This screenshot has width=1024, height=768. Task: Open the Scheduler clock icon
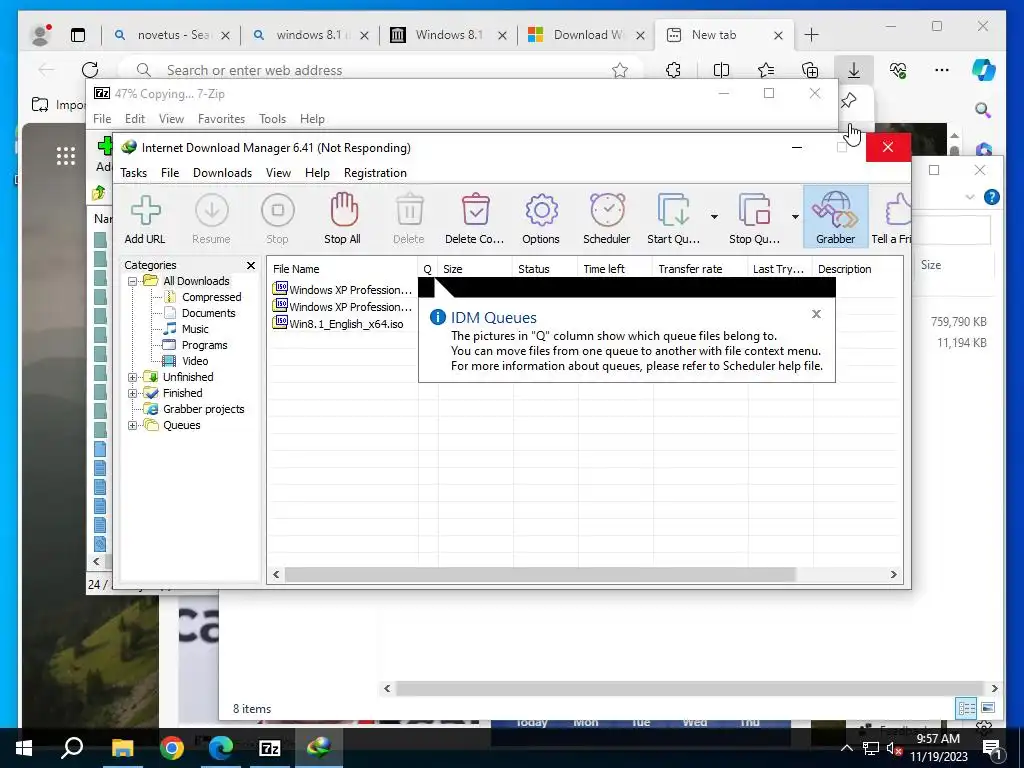[x=607, y=218]
